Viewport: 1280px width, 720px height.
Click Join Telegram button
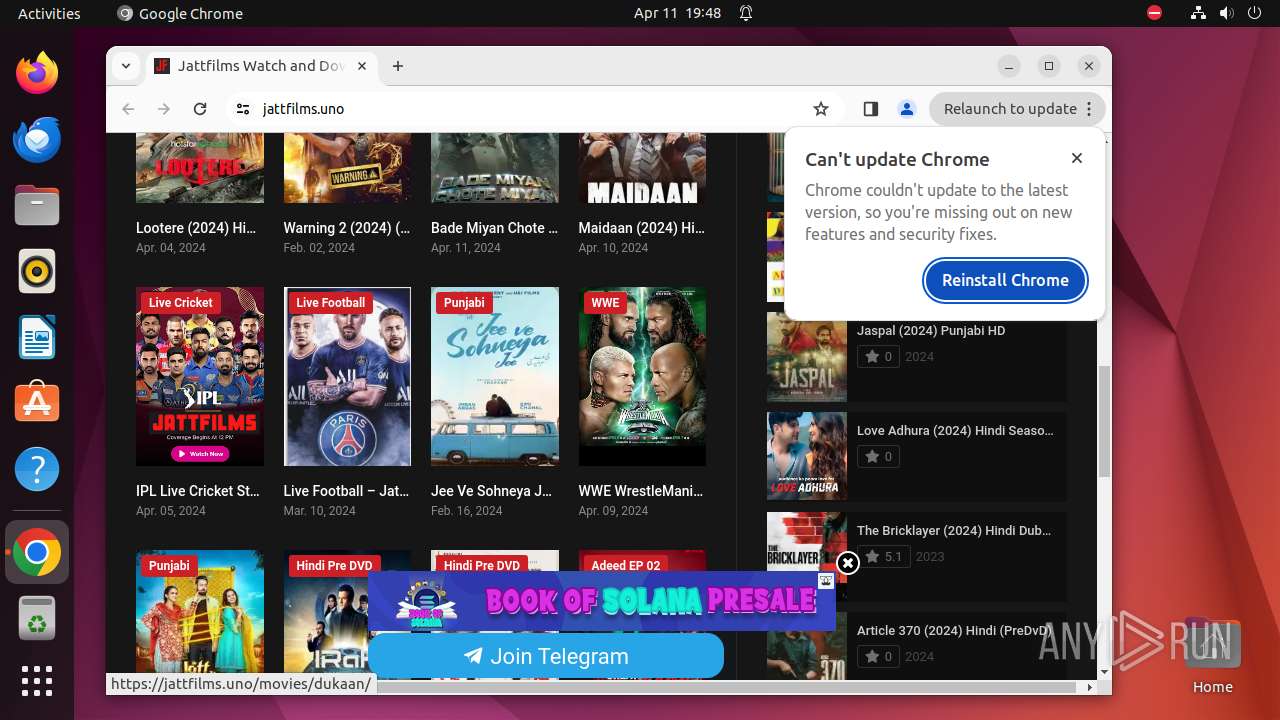coord(546,656)
